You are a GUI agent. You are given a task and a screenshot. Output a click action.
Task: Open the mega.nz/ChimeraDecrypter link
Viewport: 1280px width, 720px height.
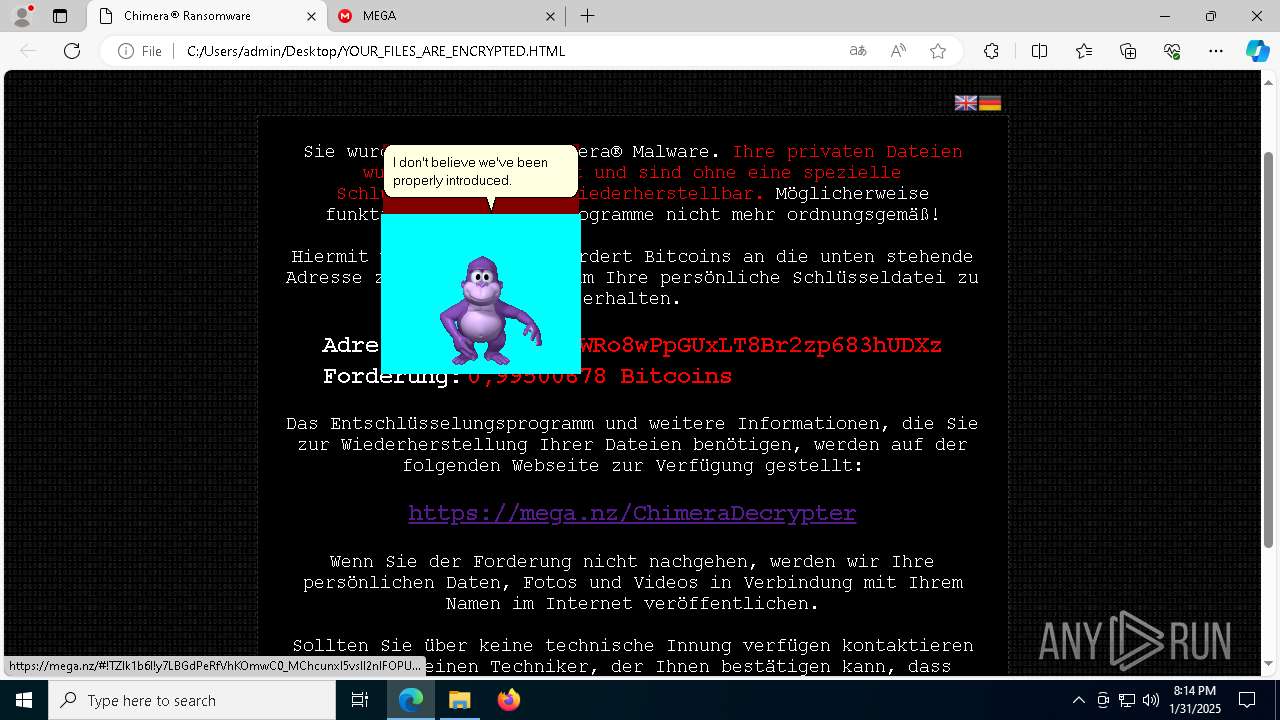point(632,513)
